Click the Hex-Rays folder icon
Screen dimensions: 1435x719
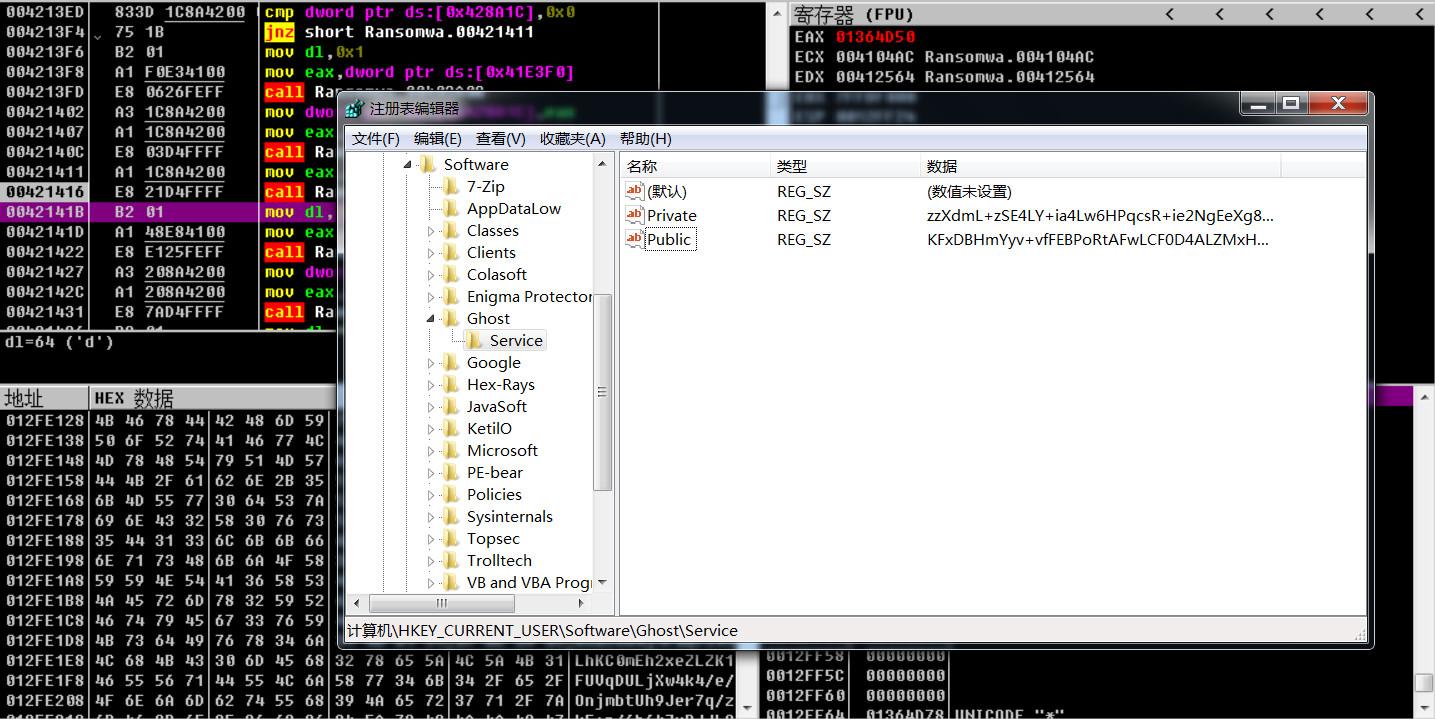click(451, 385)
